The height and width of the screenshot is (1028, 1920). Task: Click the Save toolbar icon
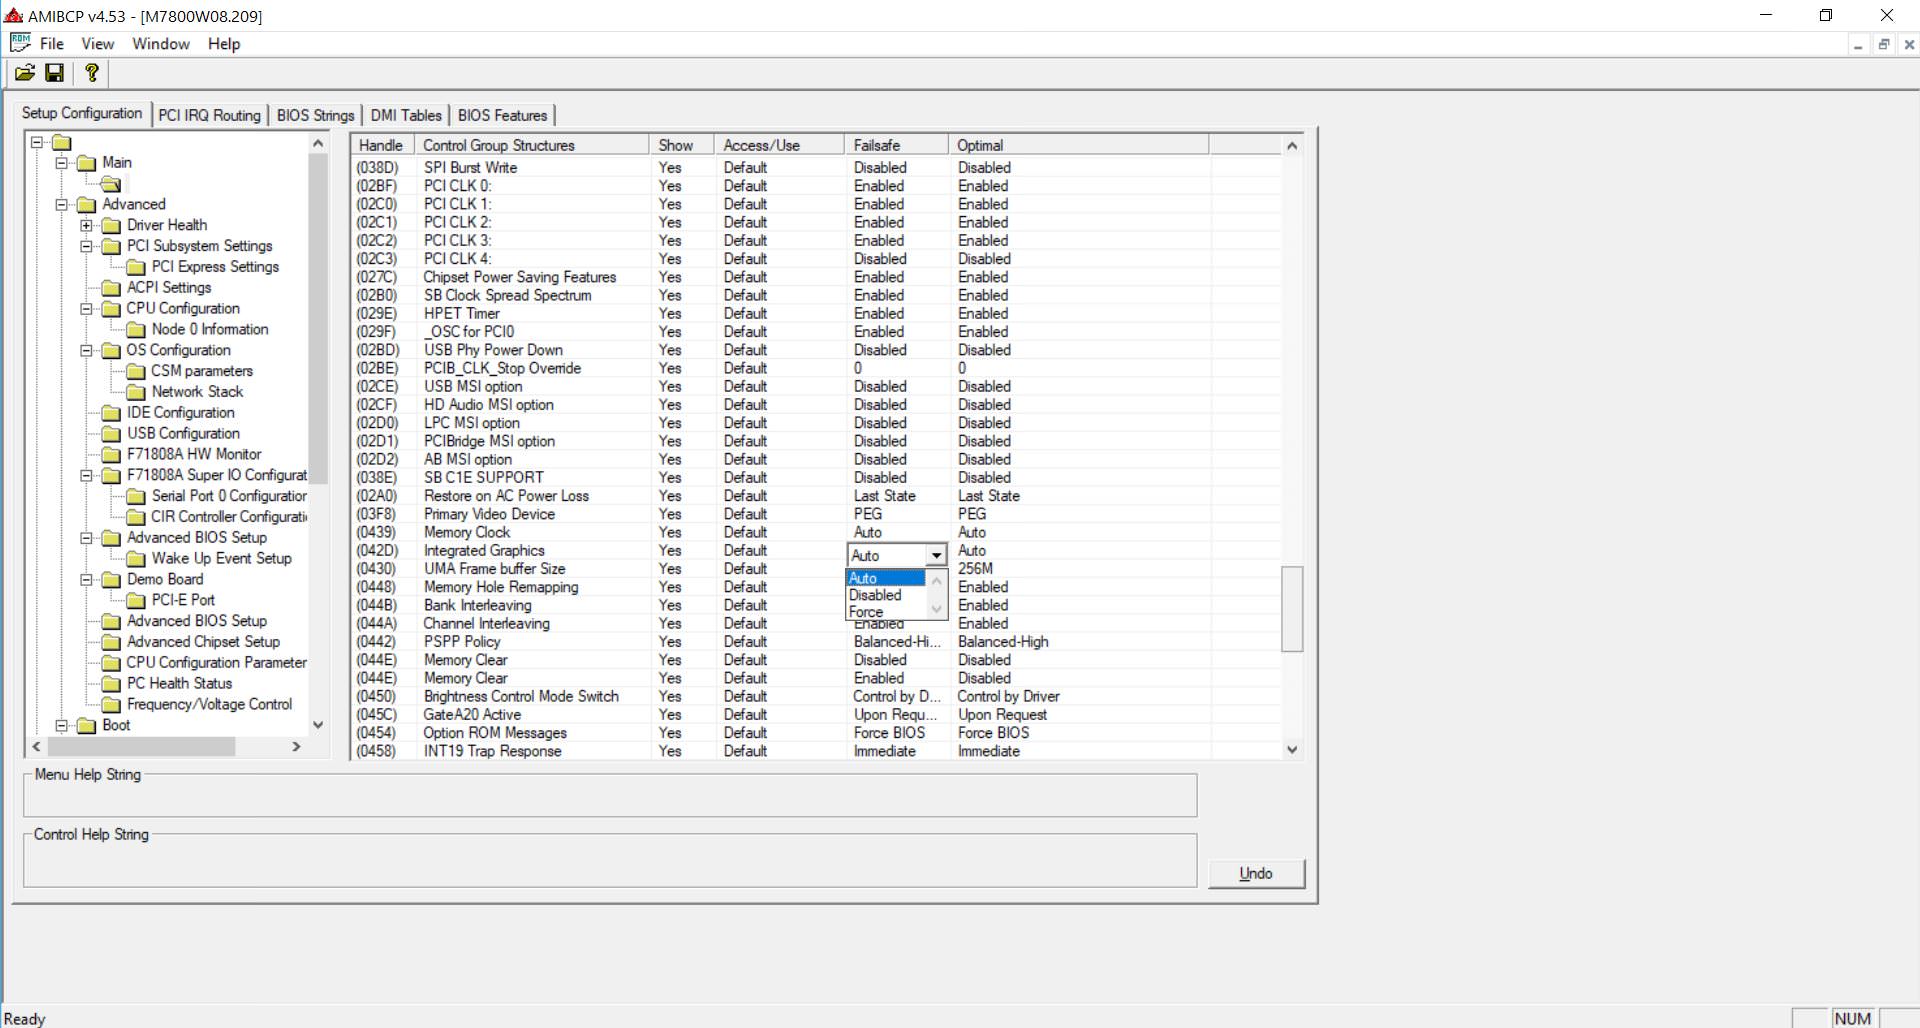pyautogui.click(x=55, y=73)
